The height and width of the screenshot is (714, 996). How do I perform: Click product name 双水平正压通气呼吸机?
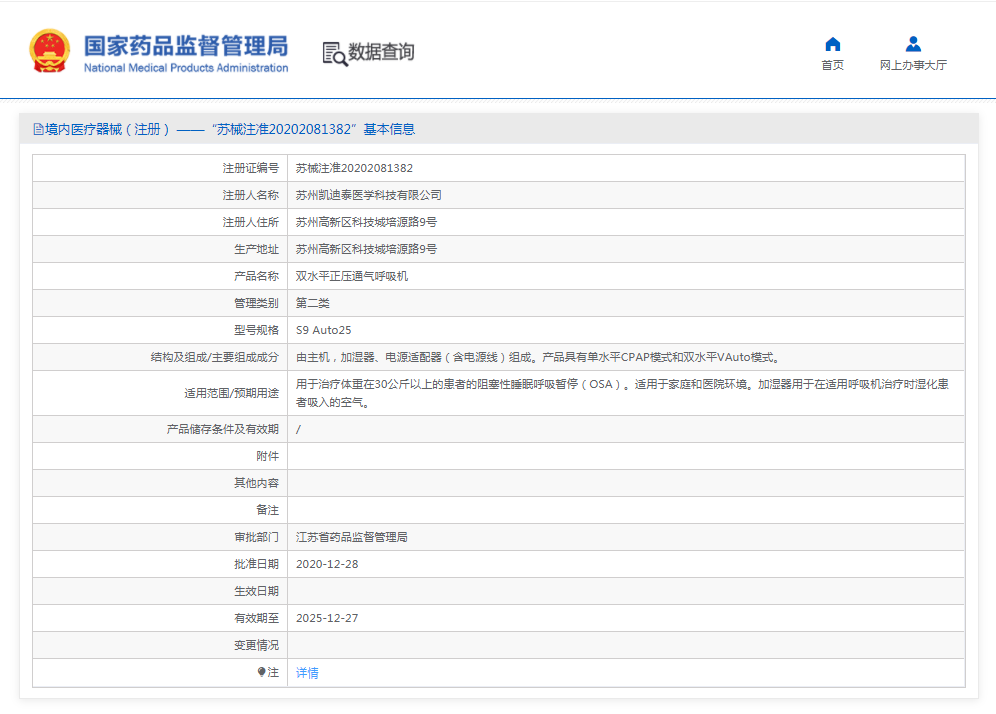point(352,276)
